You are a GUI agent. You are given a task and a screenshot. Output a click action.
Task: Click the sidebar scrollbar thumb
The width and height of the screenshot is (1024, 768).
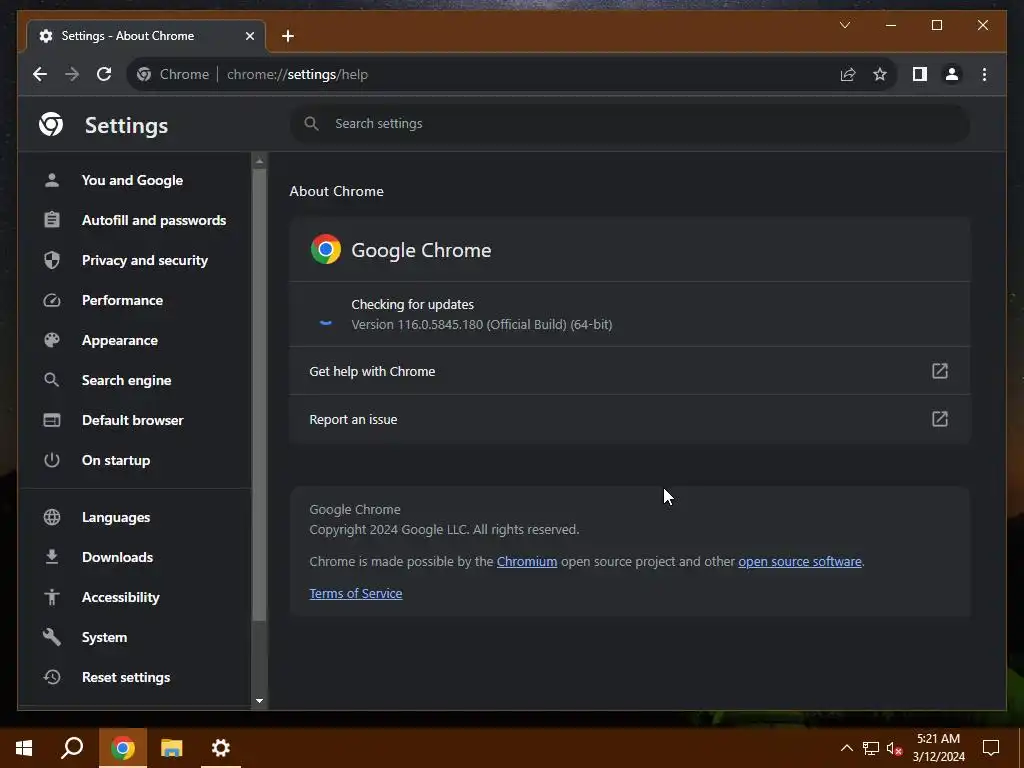click(x=259, y=395)
